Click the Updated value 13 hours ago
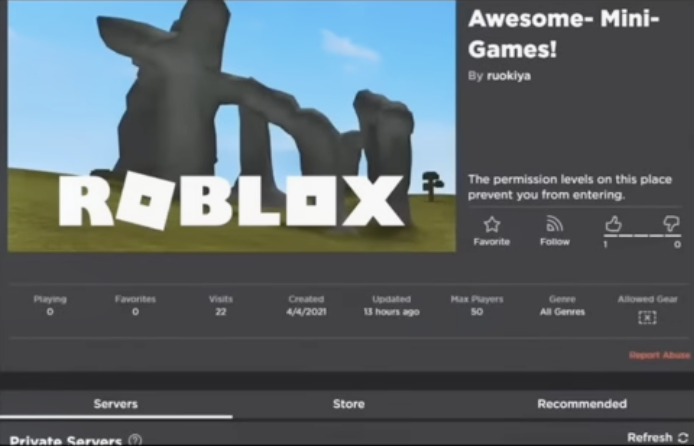Screen dimensions: 694x446 391,312
